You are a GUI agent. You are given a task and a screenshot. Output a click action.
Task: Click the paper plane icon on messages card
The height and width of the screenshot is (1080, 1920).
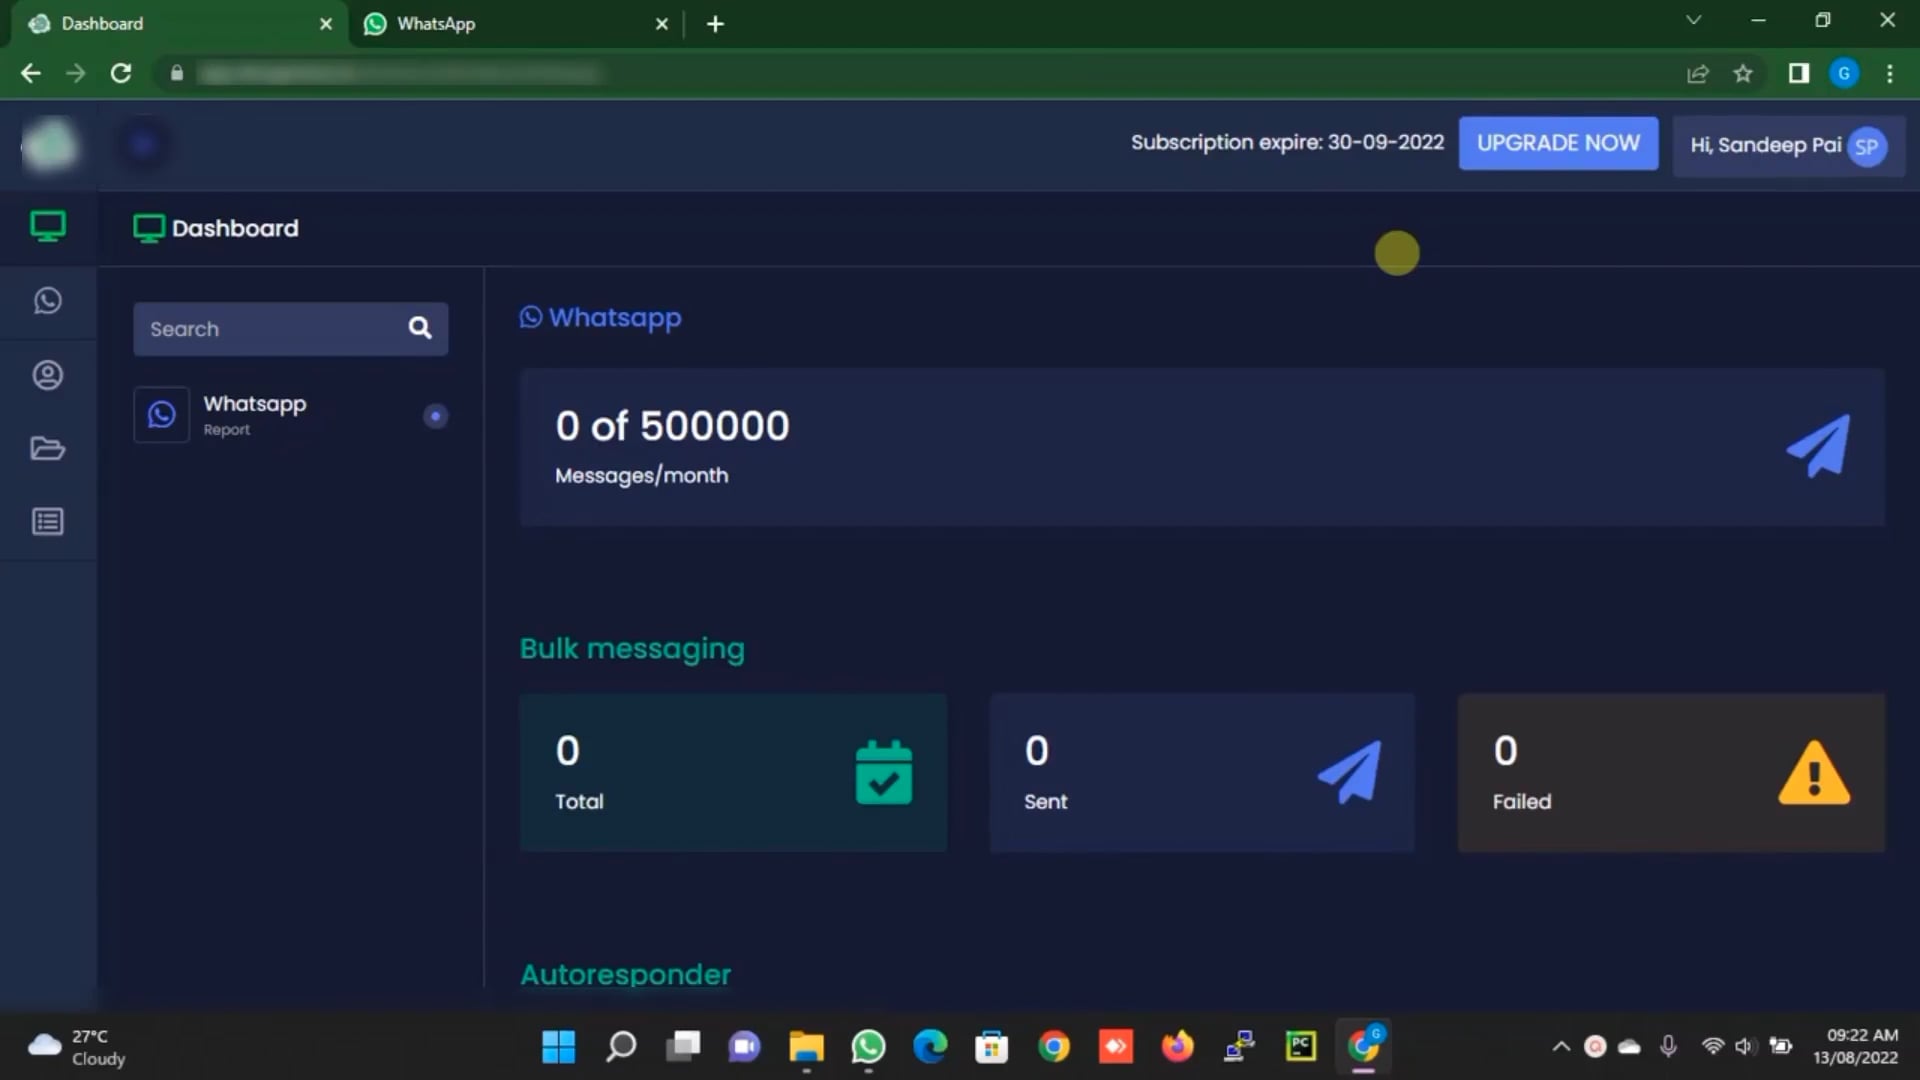pos(1818,446)
